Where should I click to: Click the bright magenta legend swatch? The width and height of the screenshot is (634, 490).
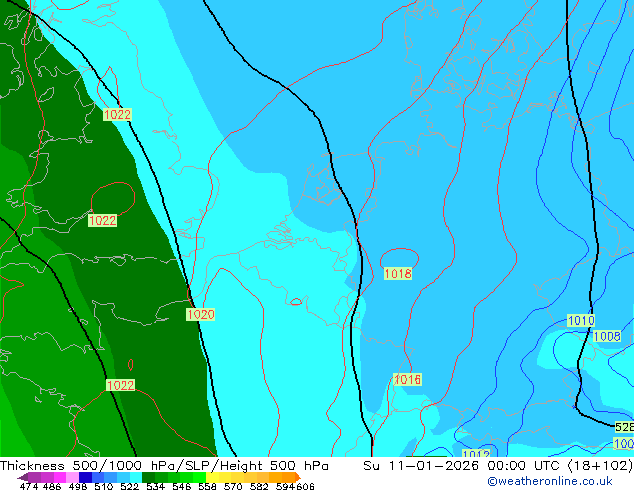[59, 477]
